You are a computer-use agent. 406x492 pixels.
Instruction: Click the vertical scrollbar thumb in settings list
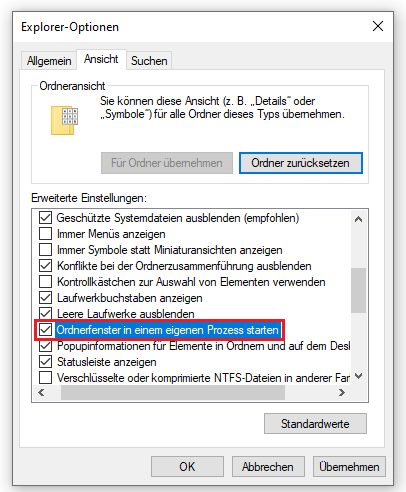[x=359, y=290]
